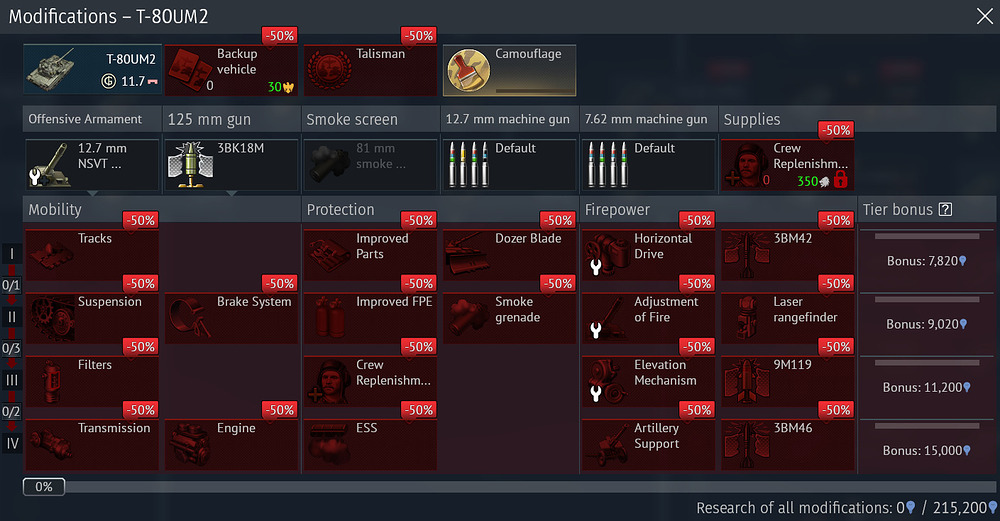Open the 12.7 mm machine gun belt selector
Viewport: 1000px width, 521px height.
(x=509, y=165)
